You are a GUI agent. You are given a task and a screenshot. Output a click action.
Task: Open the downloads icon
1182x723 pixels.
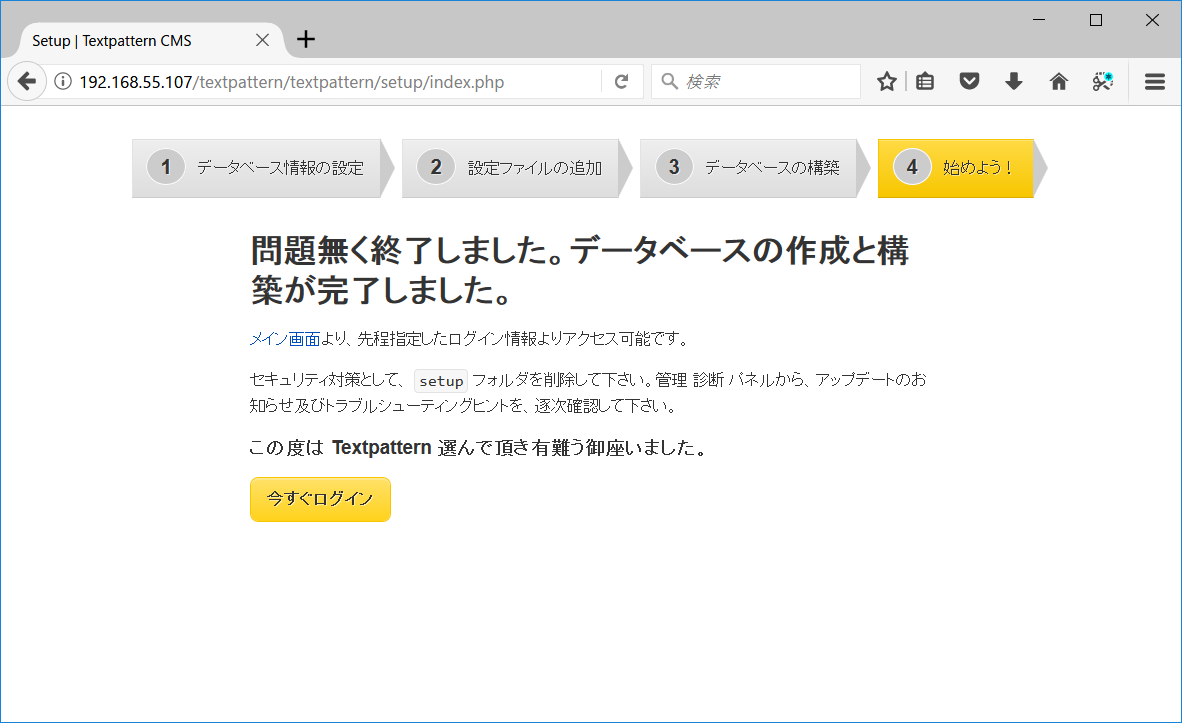click(x=1013, y=81)
